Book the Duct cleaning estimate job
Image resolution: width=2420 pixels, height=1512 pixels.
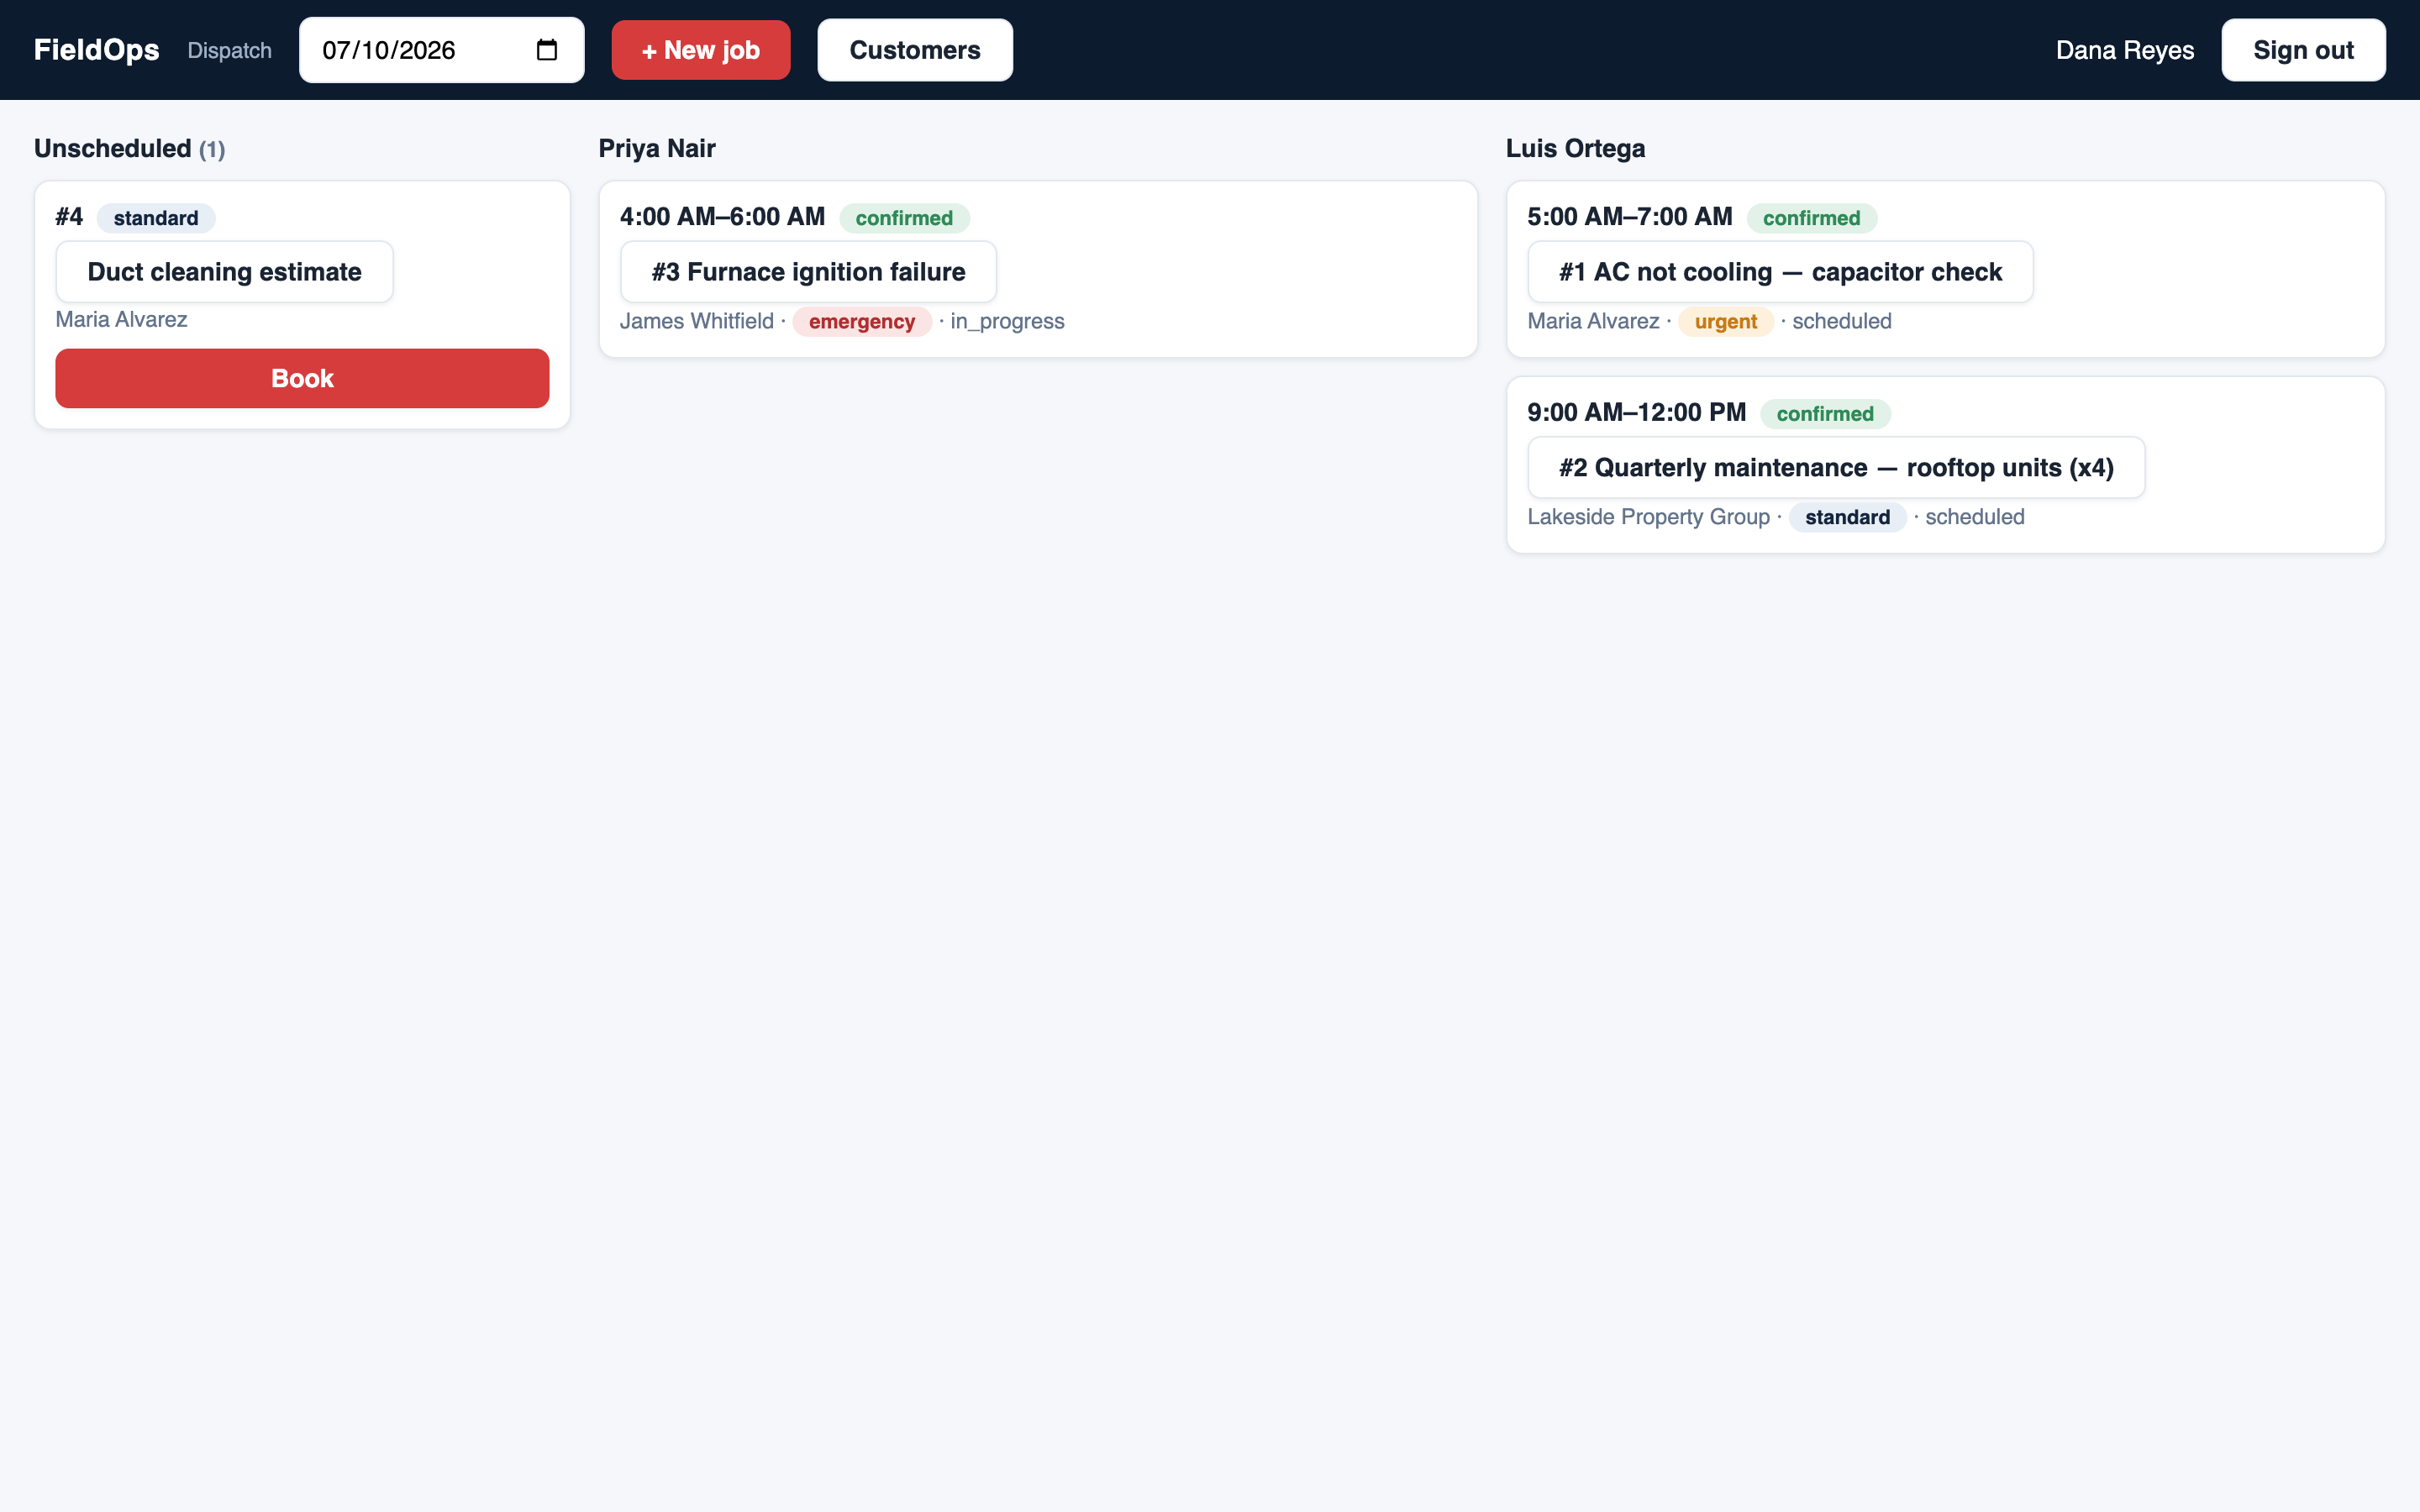point(302,378)
